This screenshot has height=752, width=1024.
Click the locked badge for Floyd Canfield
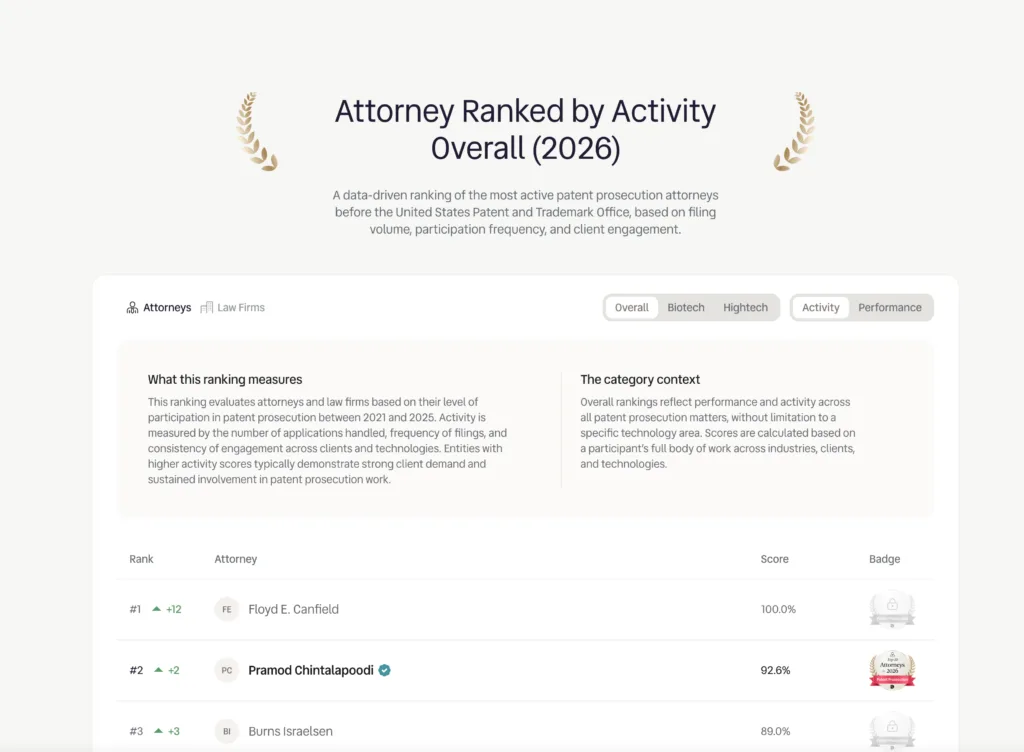tap(891, 609)
